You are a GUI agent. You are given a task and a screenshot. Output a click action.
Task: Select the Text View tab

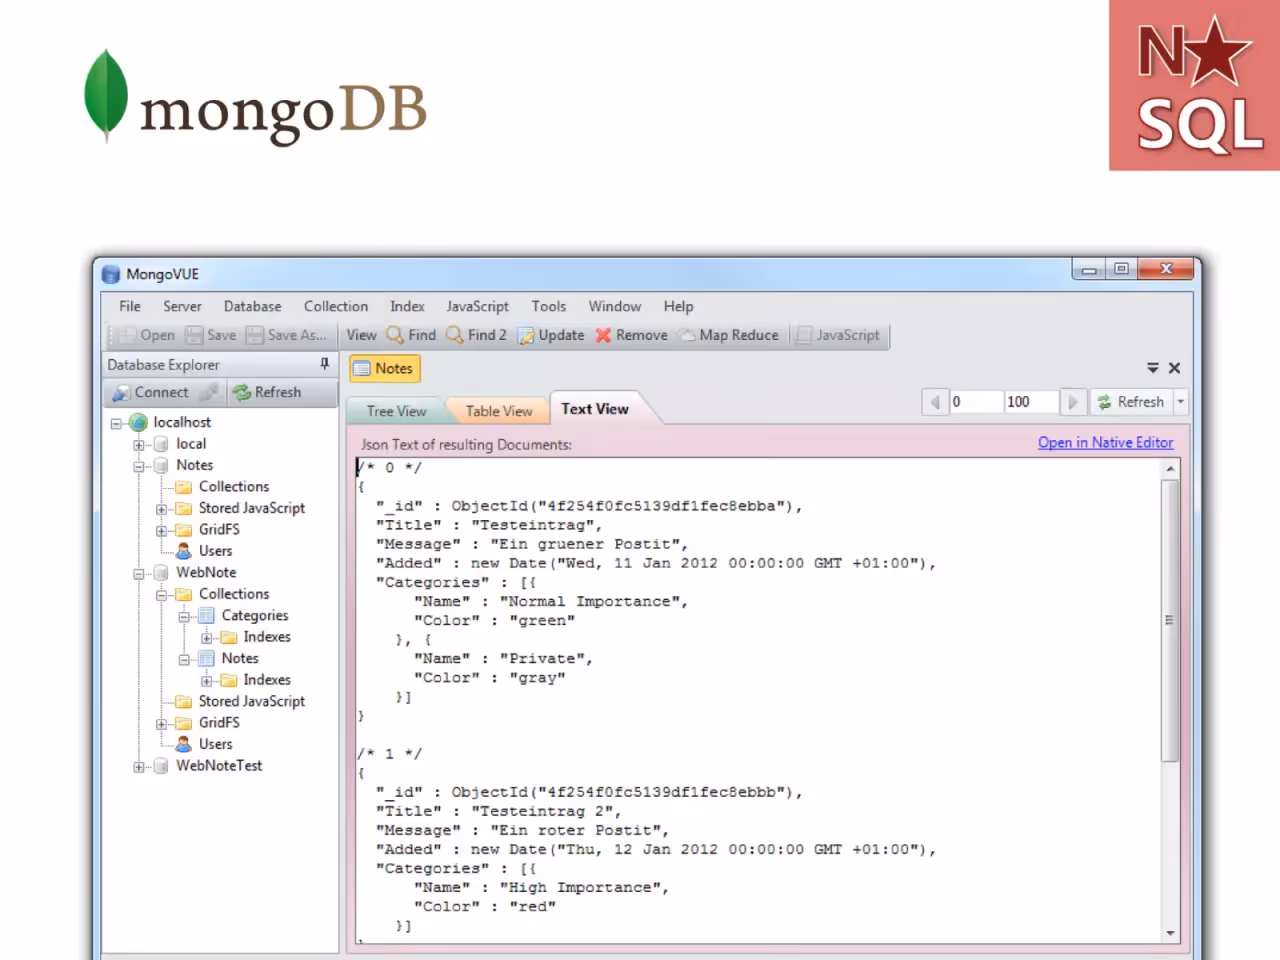(595, 409)
